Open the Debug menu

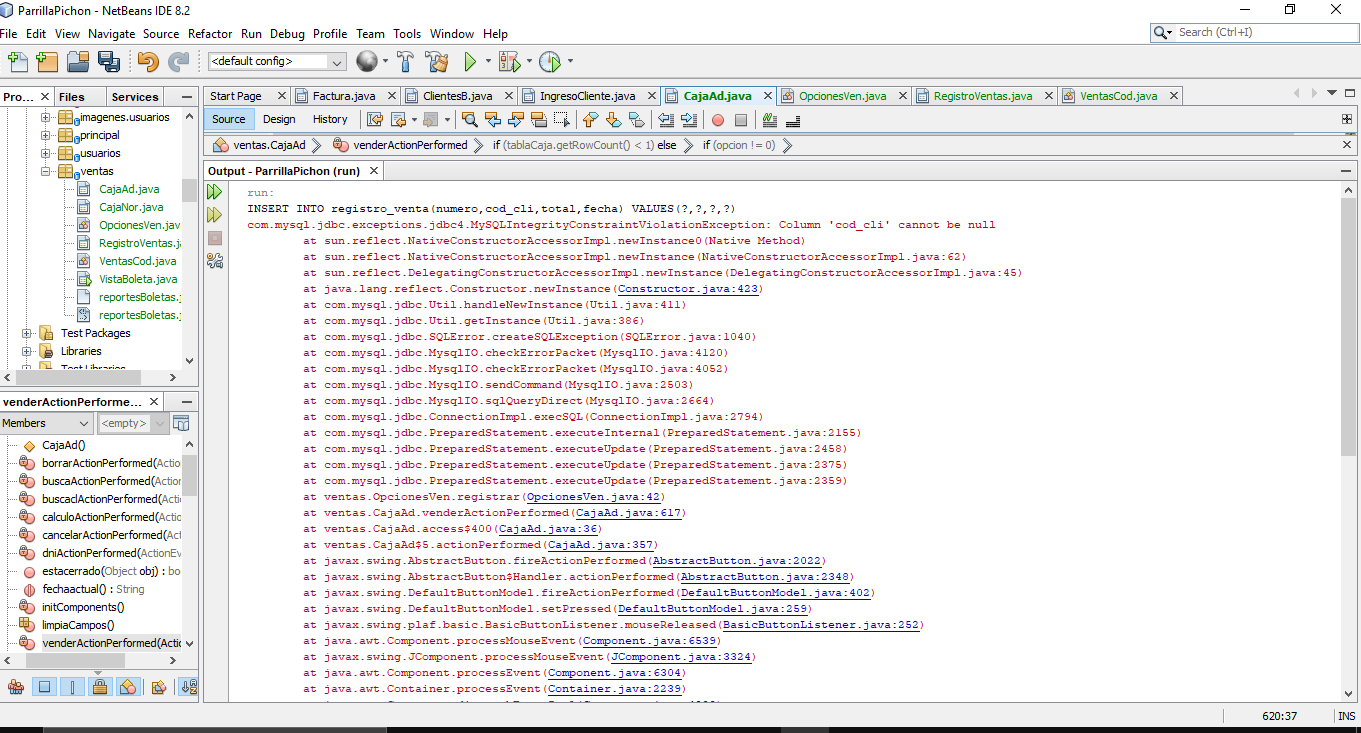click(287, 33)
